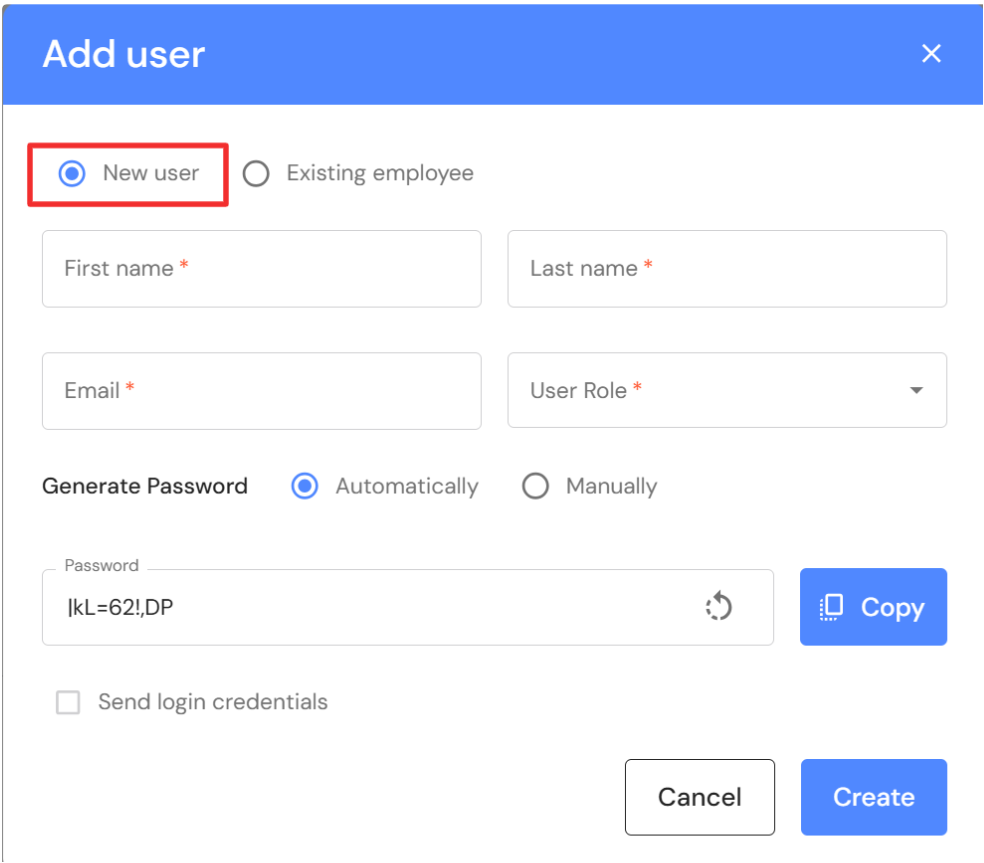Select the Email input field
Screen dimensions: 984x863
click(261, 390)
